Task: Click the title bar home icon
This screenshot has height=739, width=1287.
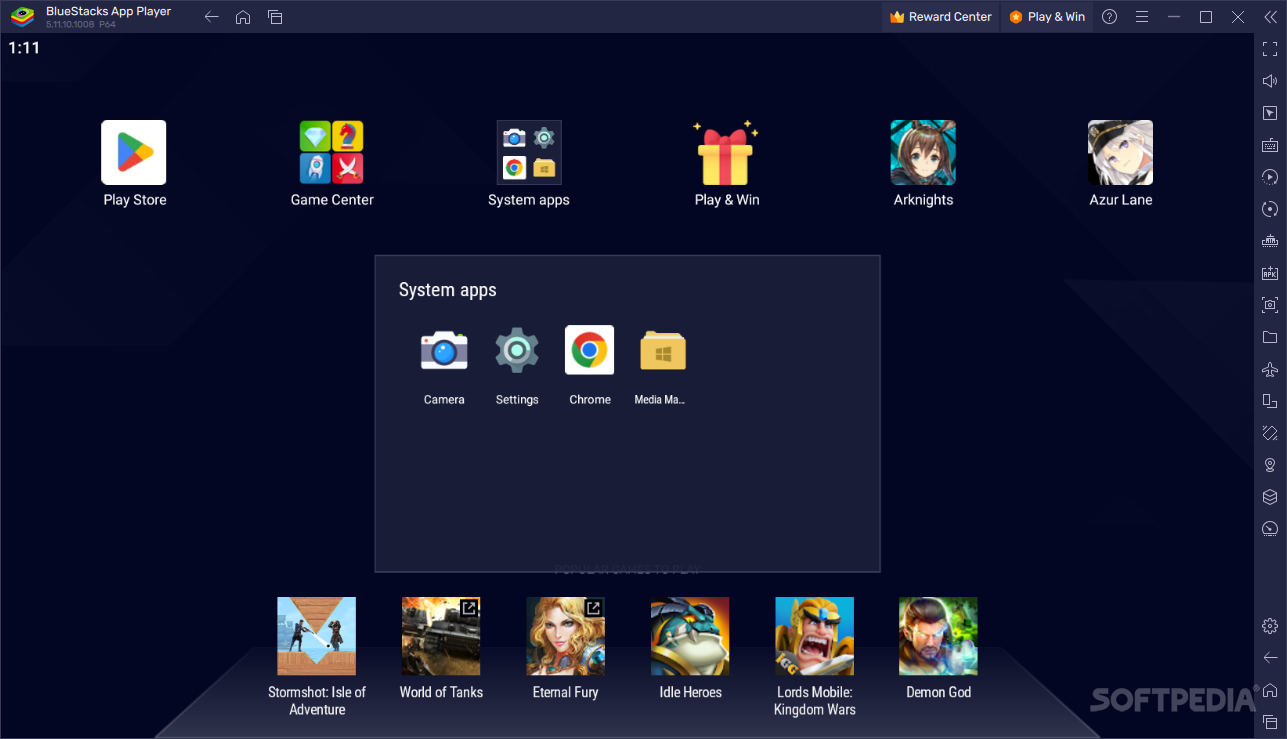Action: pos(243,17)
